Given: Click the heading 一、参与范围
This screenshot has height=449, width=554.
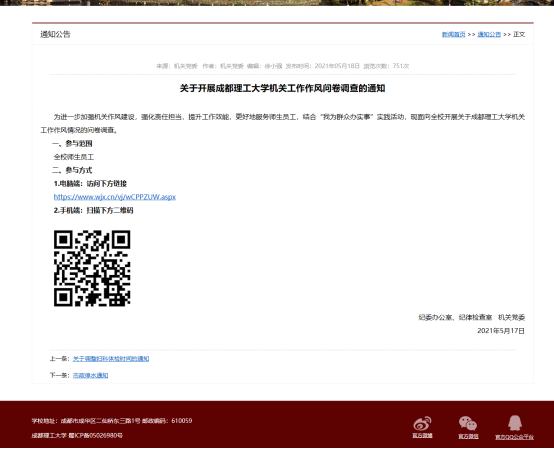Looking at the screenshot, I should coord(72,143).
